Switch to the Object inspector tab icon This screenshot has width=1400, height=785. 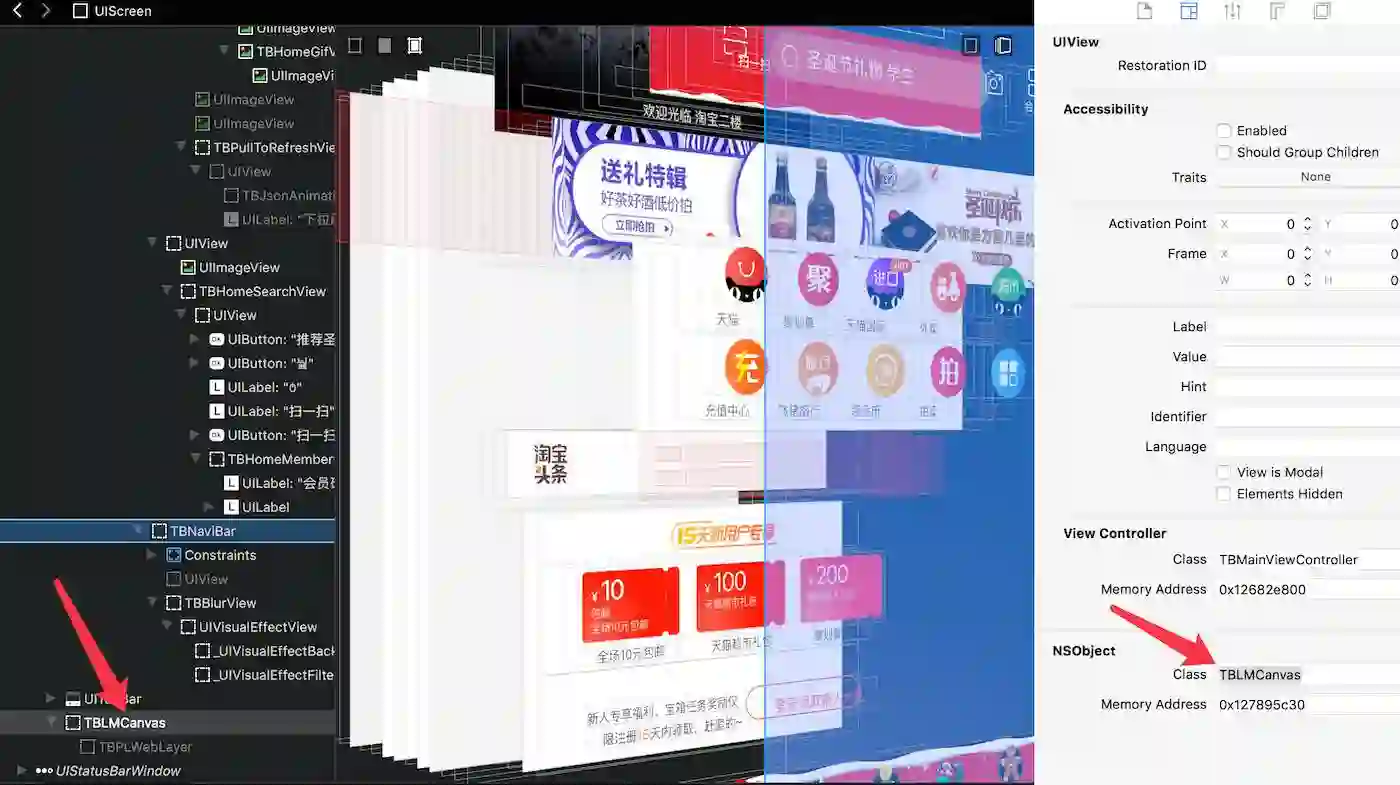(x=1189, y=11)
